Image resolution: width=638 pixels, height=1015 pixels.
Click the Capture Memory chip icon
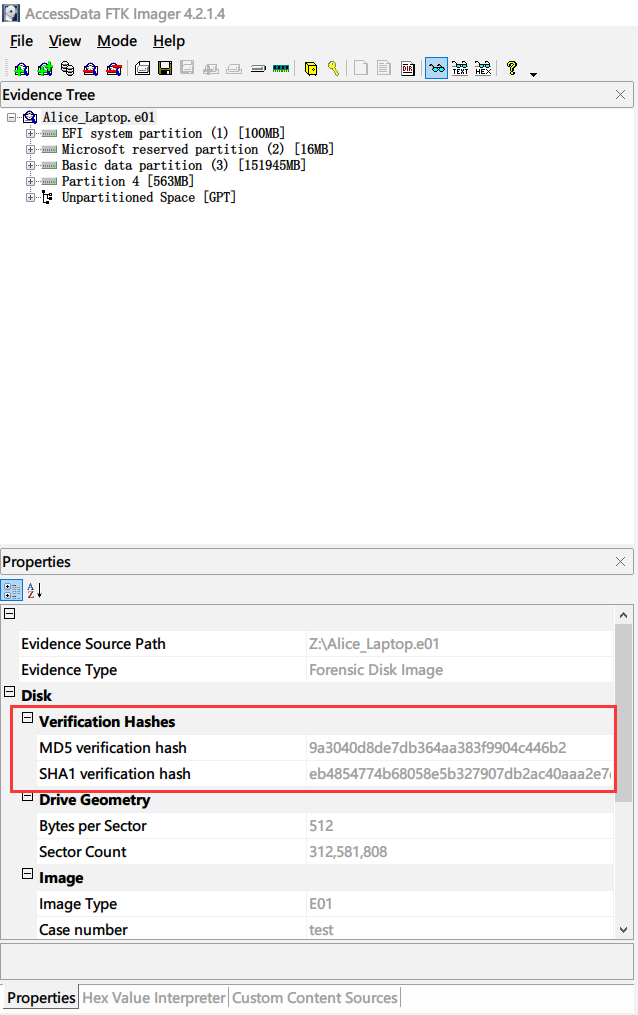(x=281, y=68)
